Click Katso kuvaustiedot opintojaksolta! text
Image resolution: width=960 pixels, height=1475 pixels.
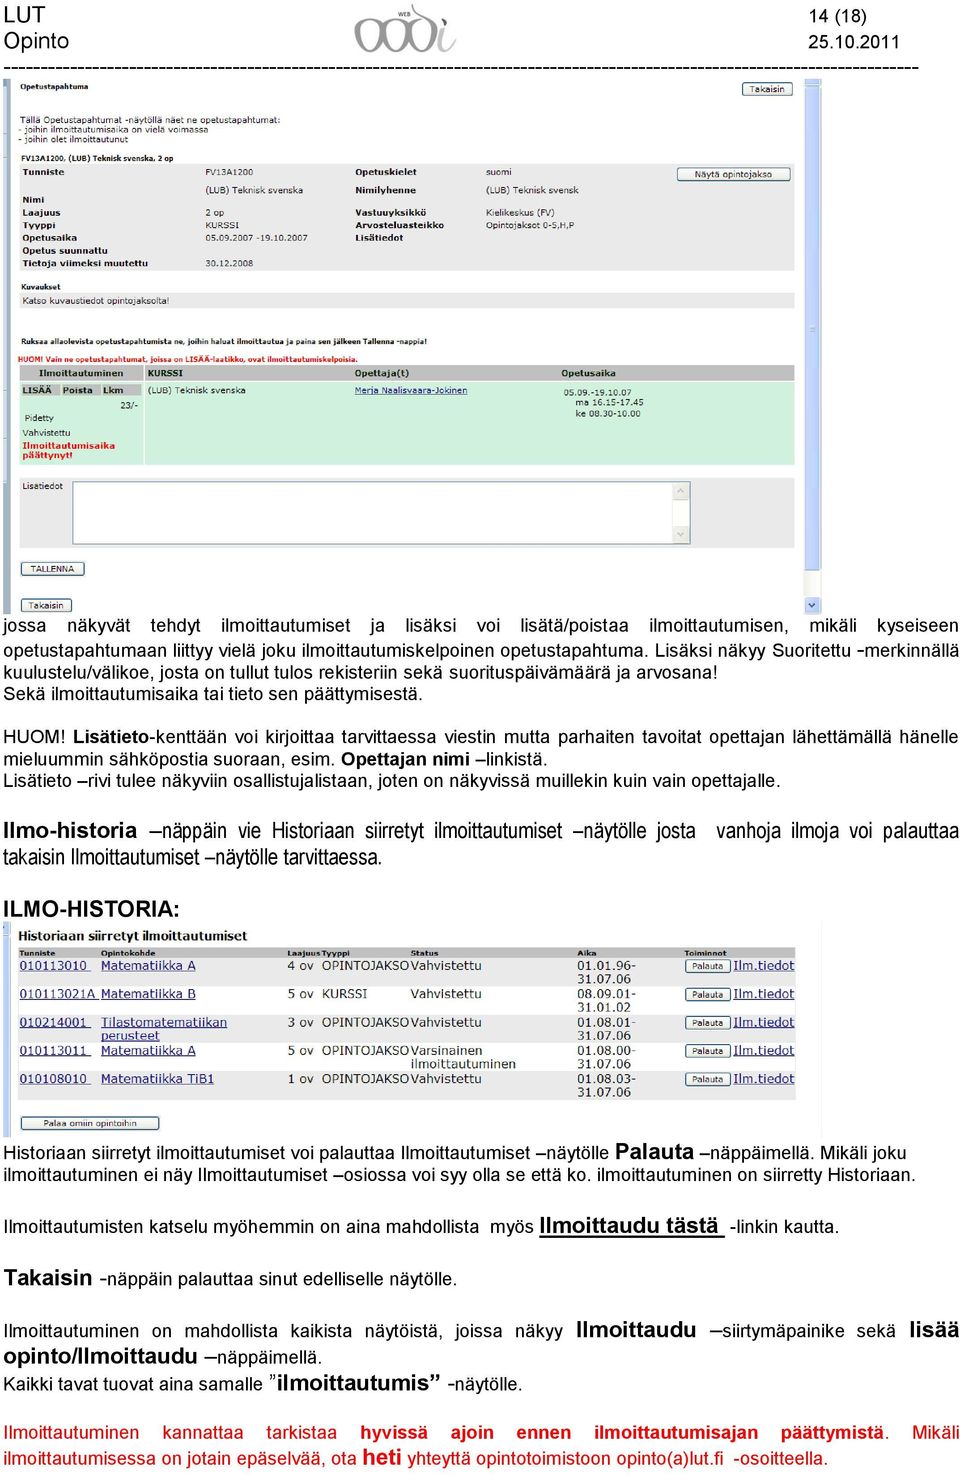[x=95, y=300]
